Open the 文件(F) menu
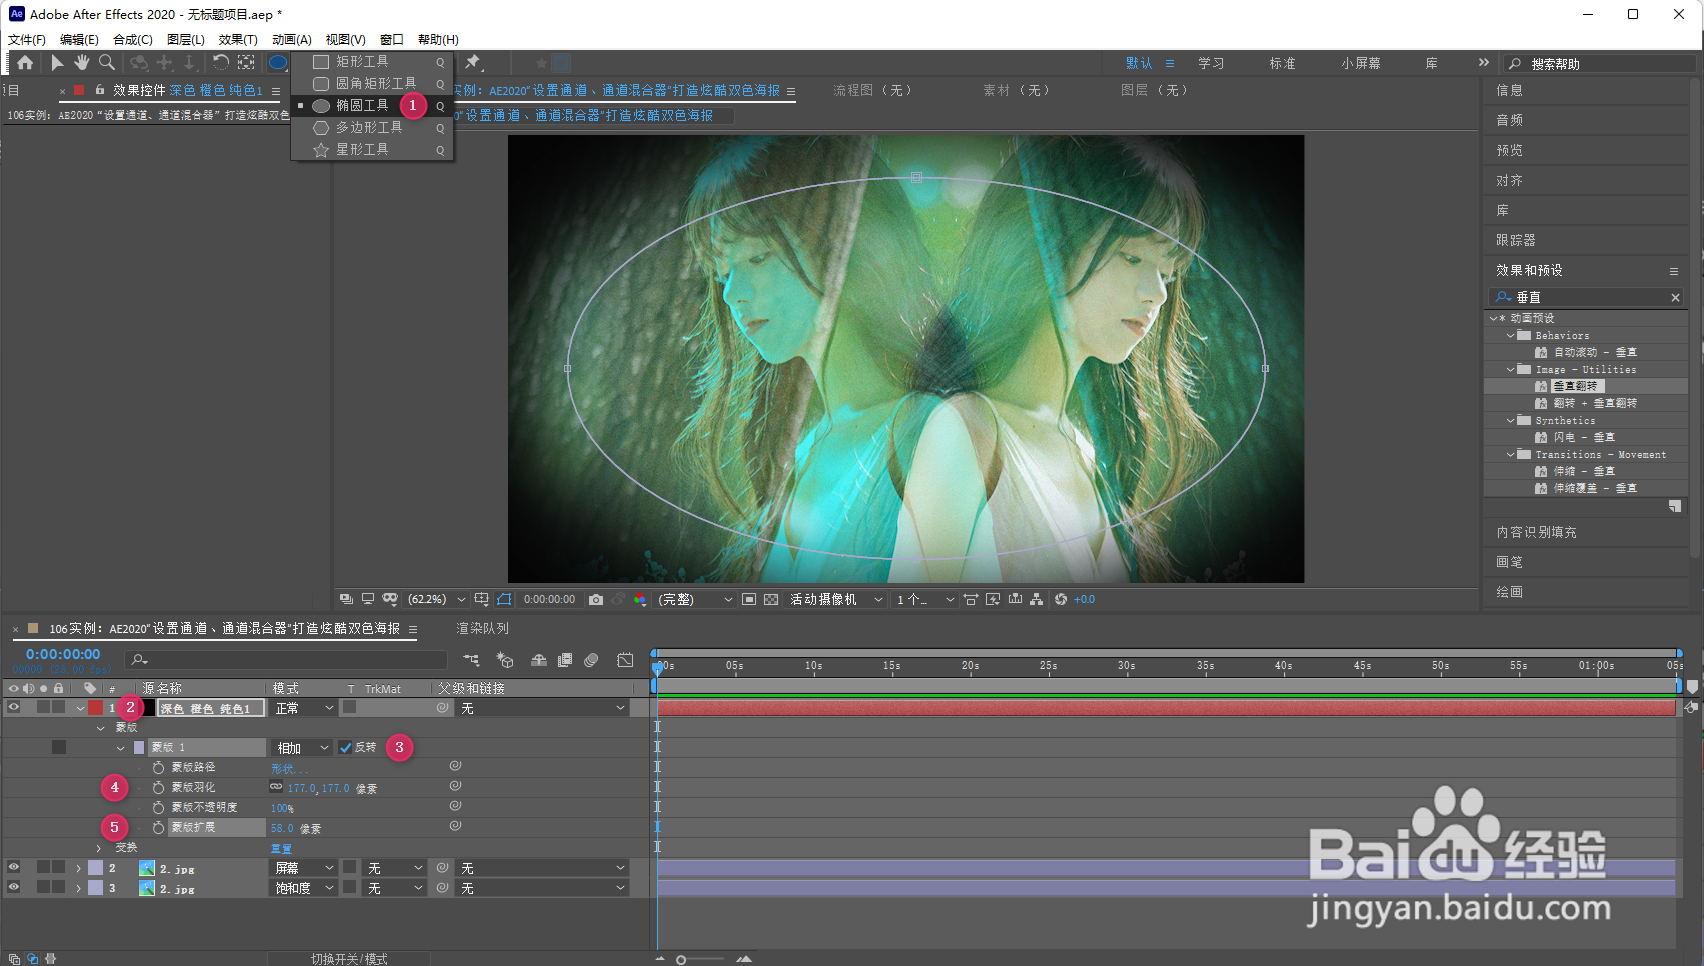The height and width of the screenshot is (966, 1704). (27, 40)
